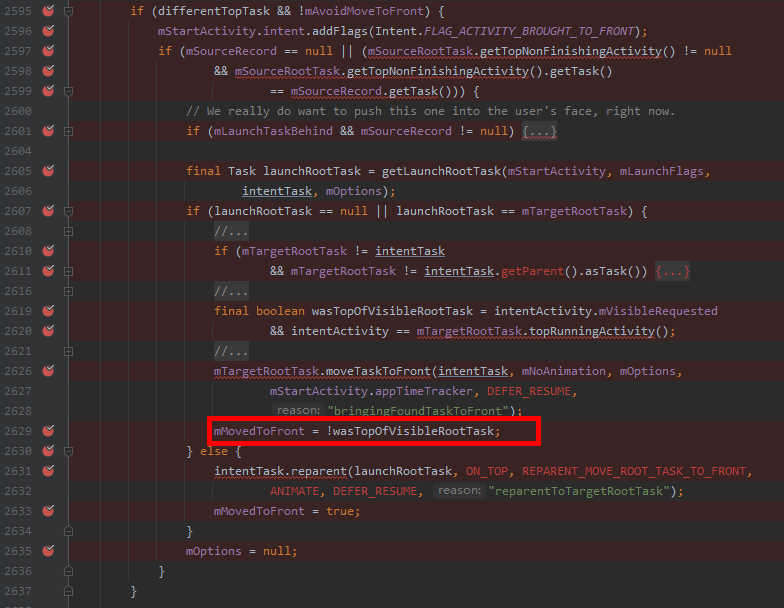Screen dimensions: 784x608
Task: Click the moveTaskToFront method call
Action: [378, 371]
